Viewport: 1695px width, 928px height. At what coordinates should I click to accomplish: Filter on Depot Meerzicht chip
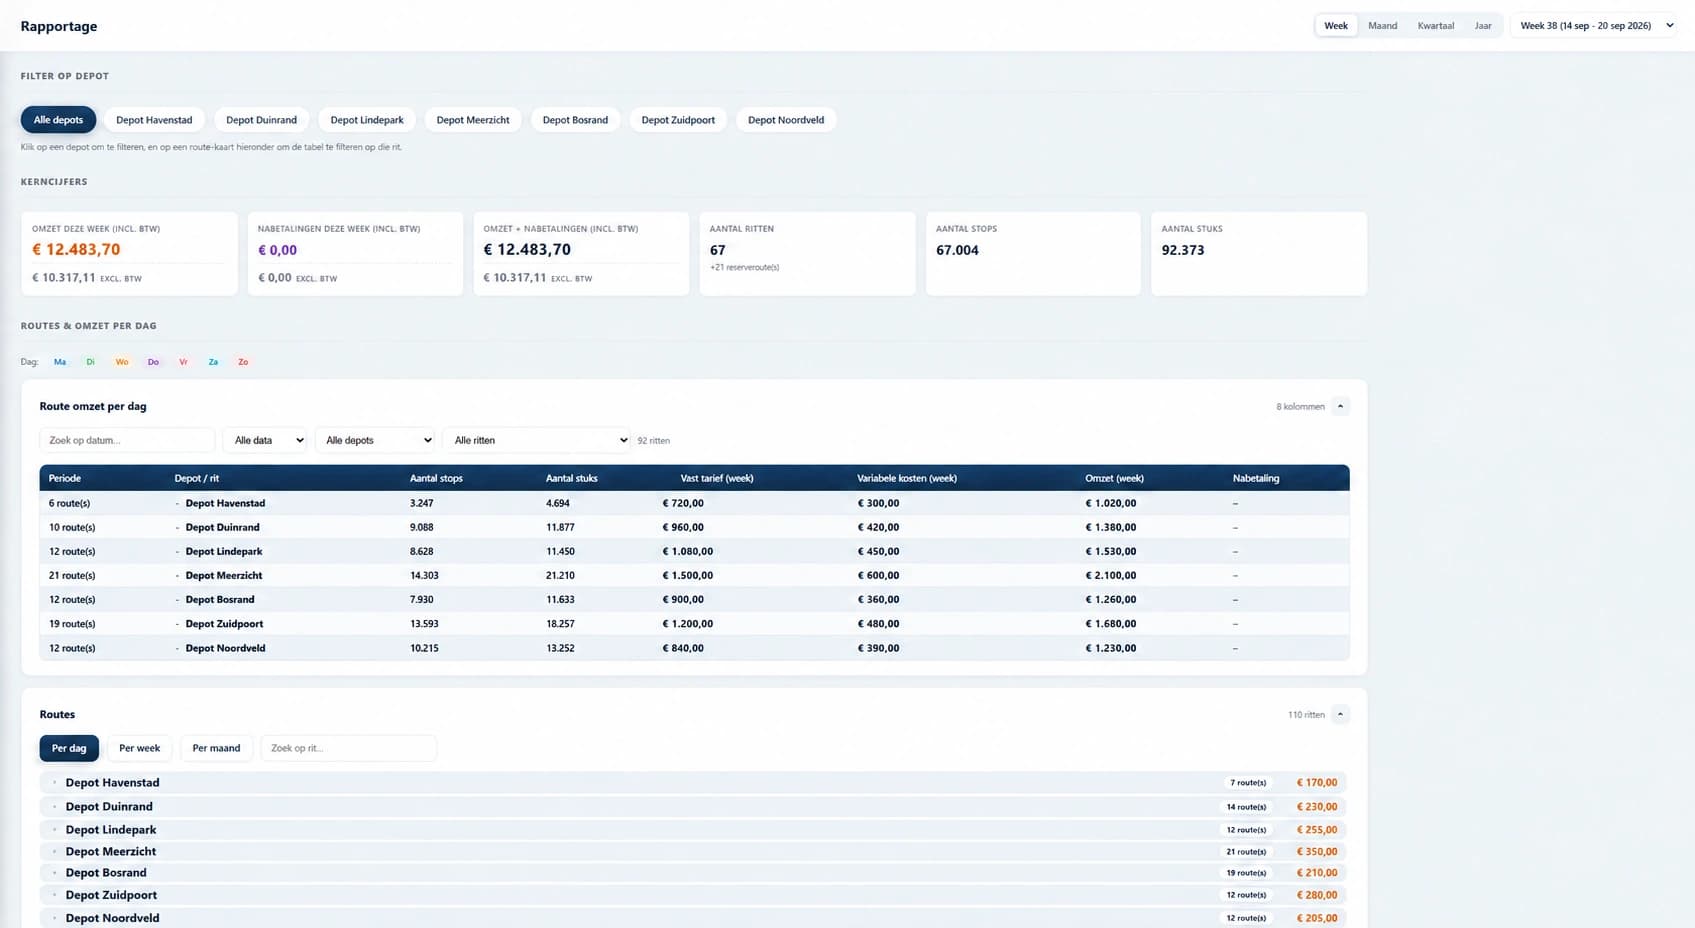coord(473,120)
